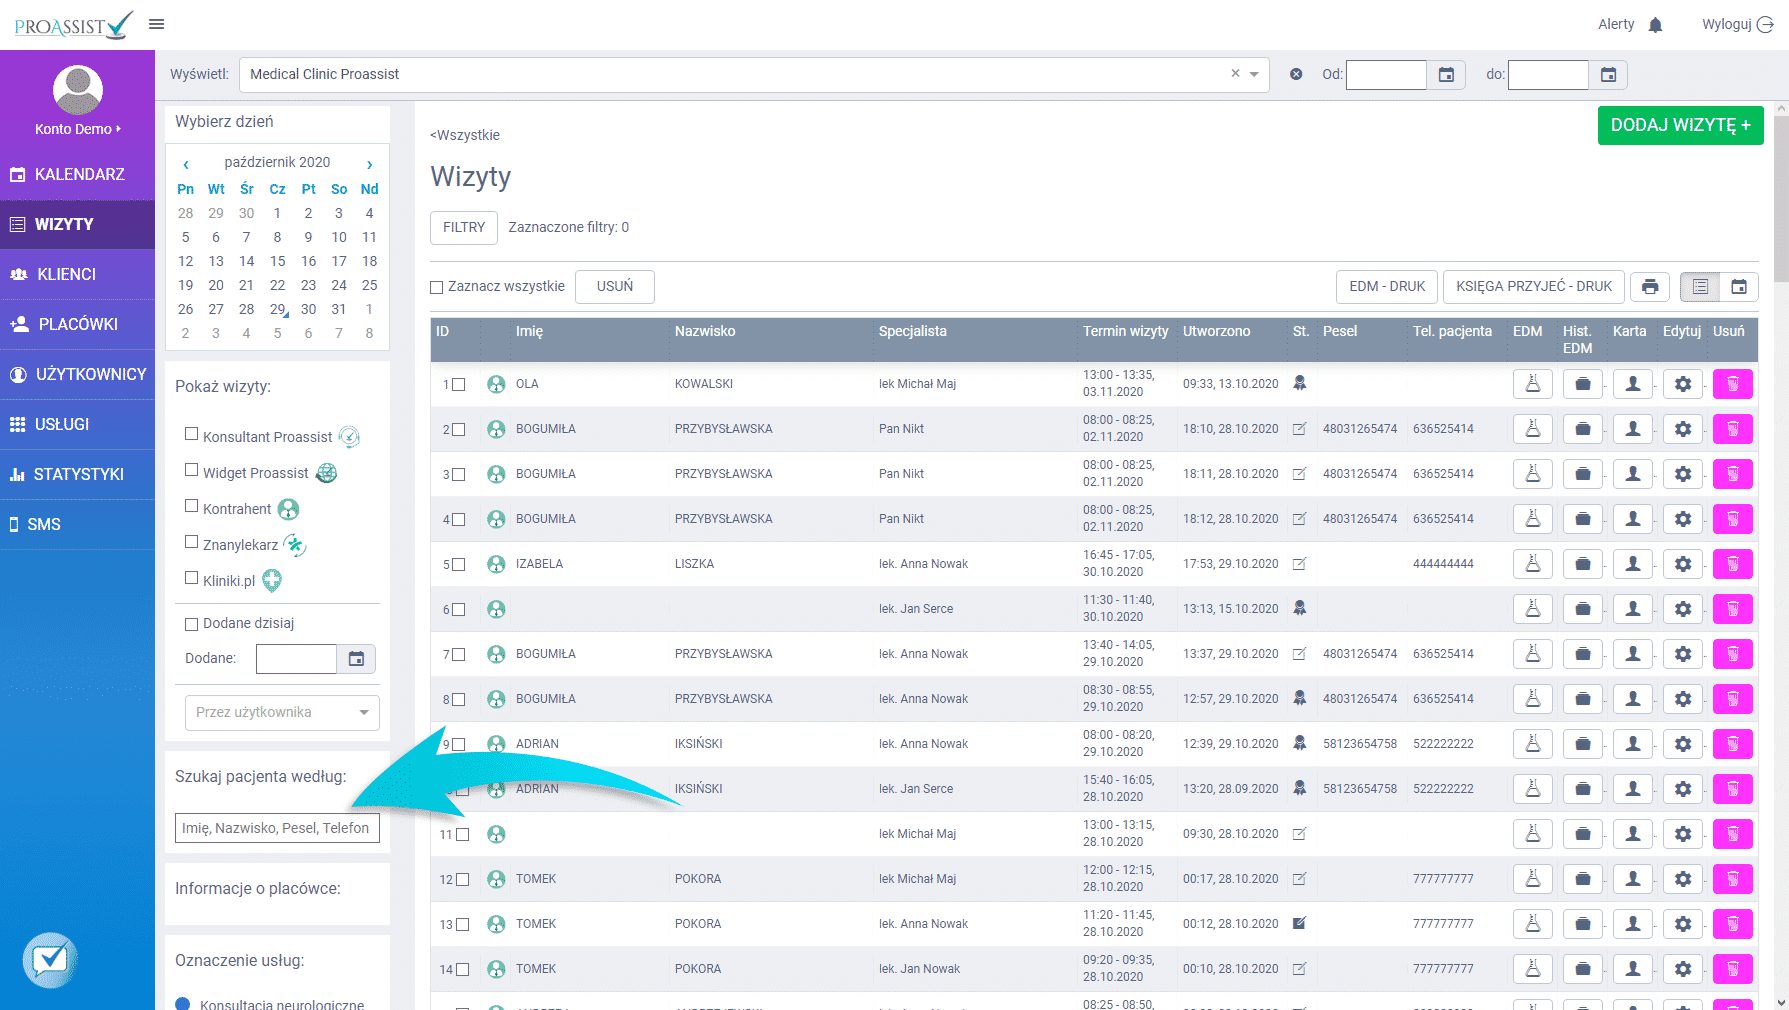Expand the Konto Demo account menu

click(78, 129)
